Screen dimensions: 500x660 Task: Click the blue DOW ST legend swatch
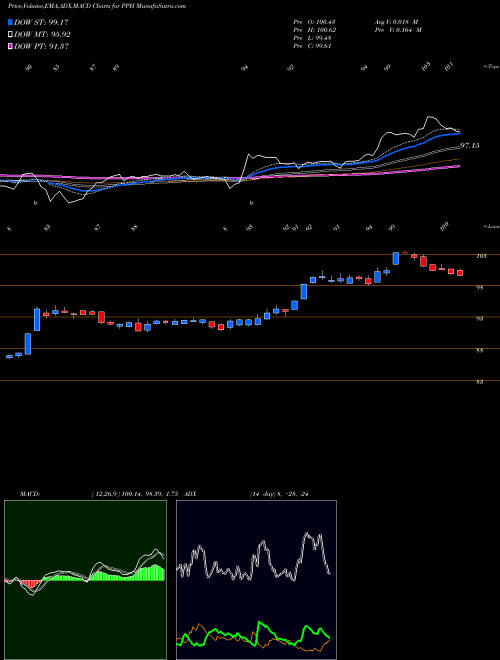click(x=11, y=22)
